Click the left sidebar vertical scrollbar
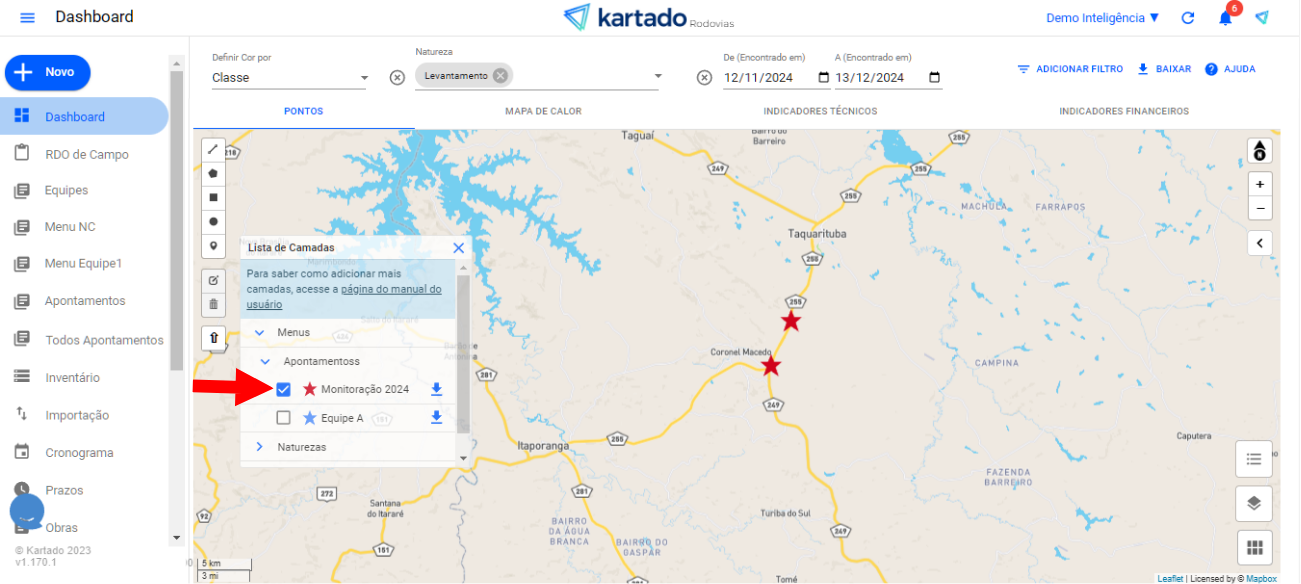Viewport: 1301px width, 584px height. point(176,220)
